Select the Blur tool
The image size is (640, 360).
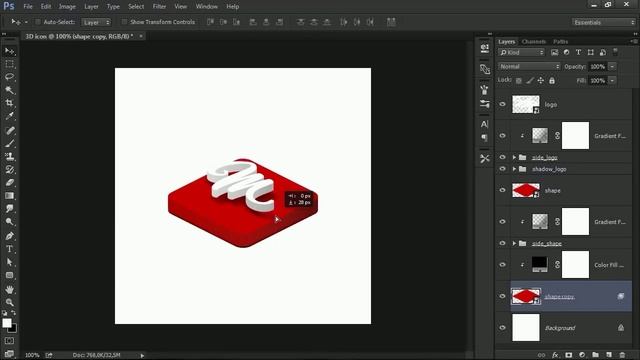(x=9, y=209)
